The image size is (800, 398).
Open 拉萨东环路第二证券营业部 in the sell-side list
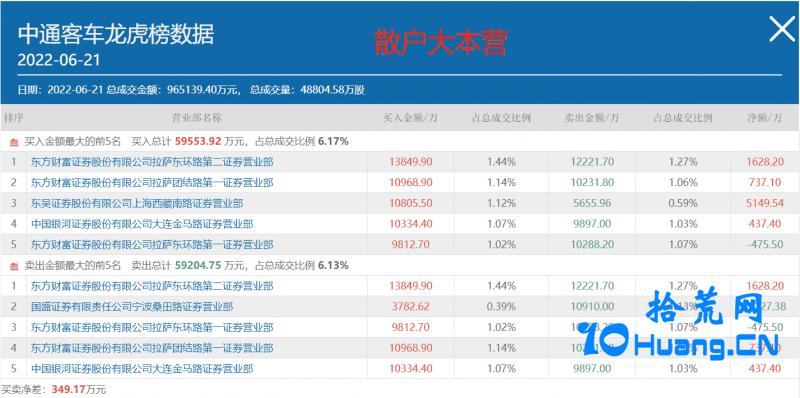(x=152, y=286)
